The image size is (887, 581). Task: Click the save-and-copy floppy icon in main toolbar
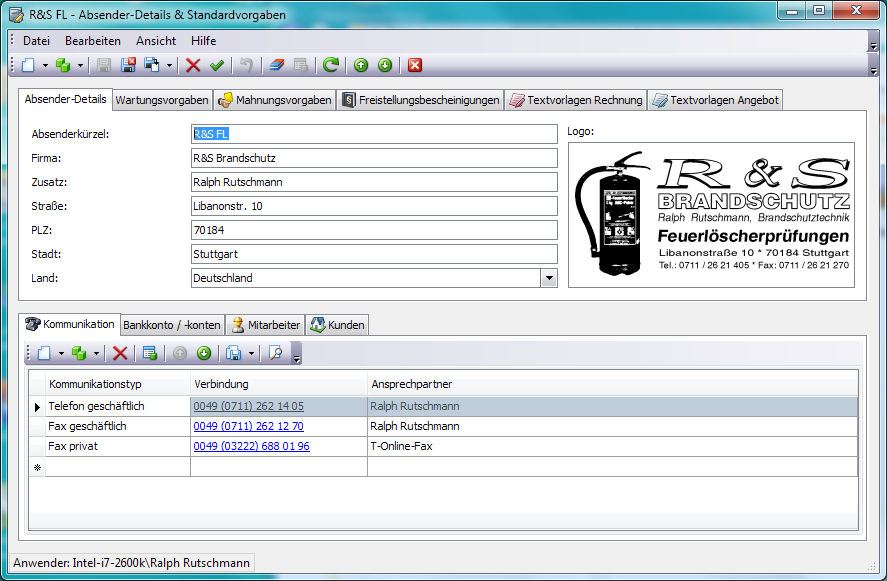tap(152, 66)
